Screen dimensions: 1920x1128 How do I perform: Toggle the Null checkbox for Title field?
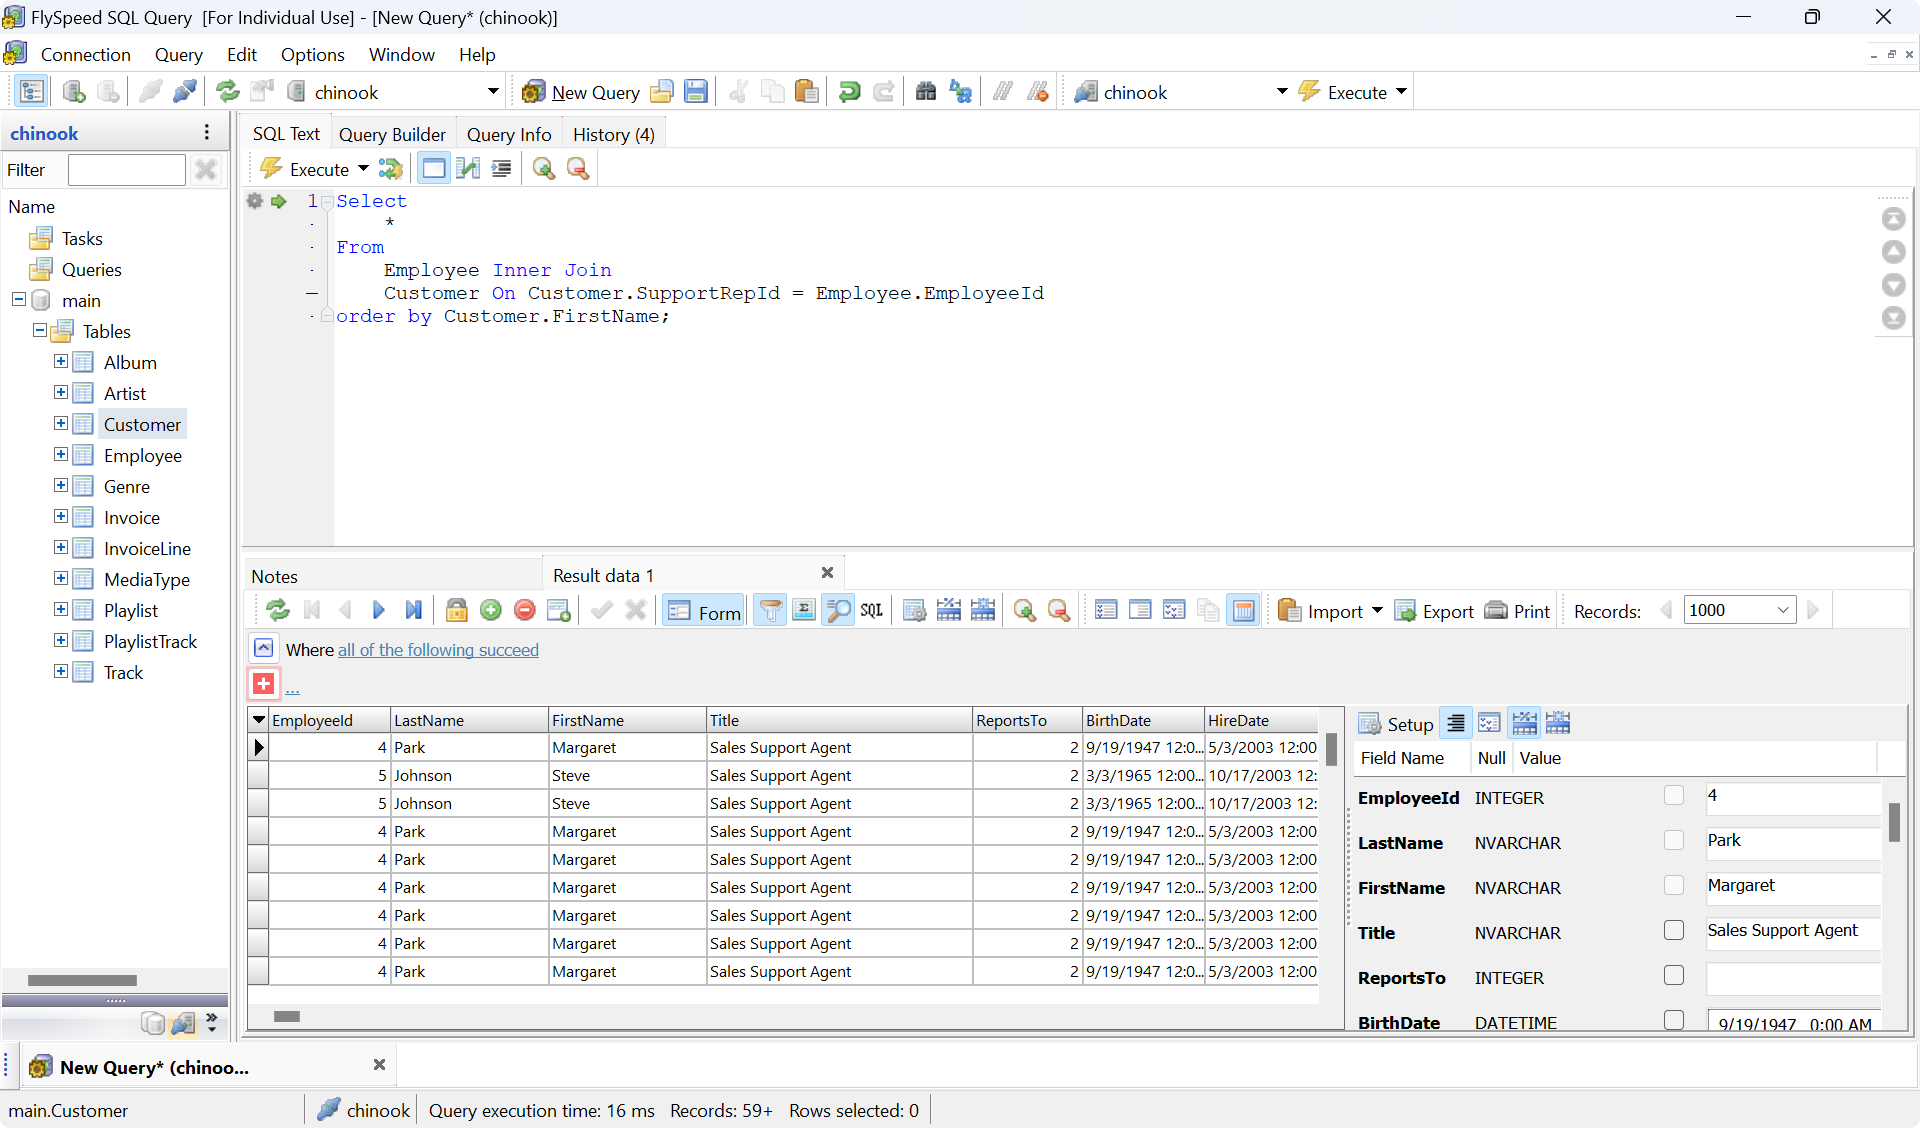pos(1673,930)
